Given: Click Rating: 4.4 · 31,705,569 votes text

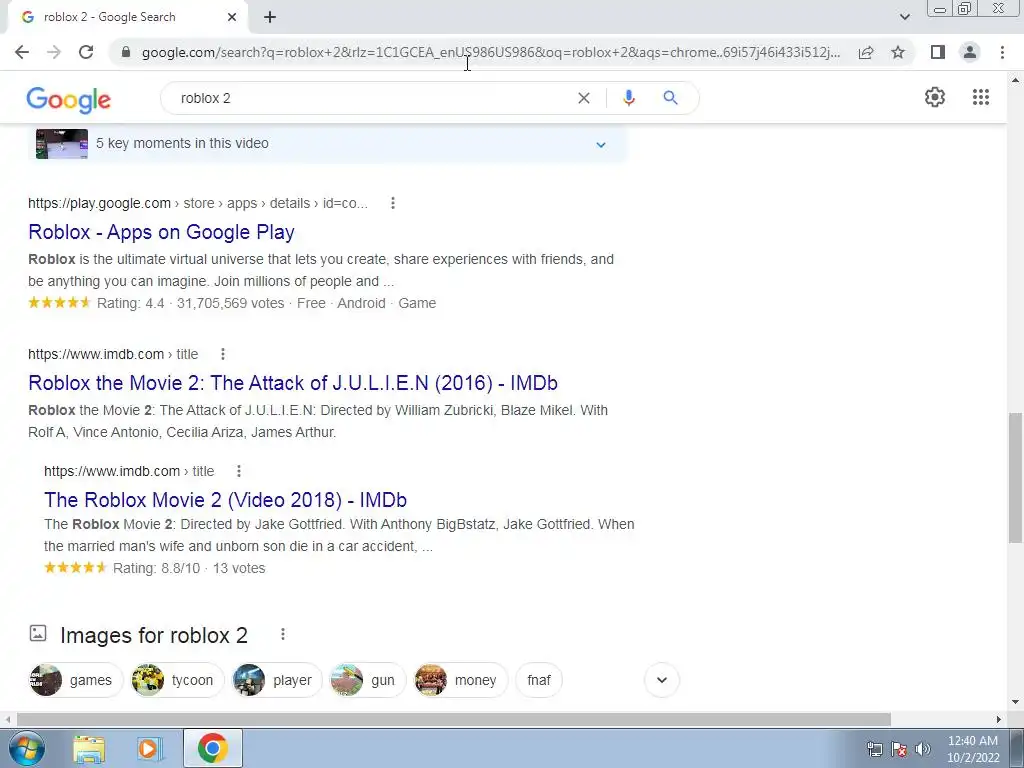Looking at the screenshot, I should point(191,303).
